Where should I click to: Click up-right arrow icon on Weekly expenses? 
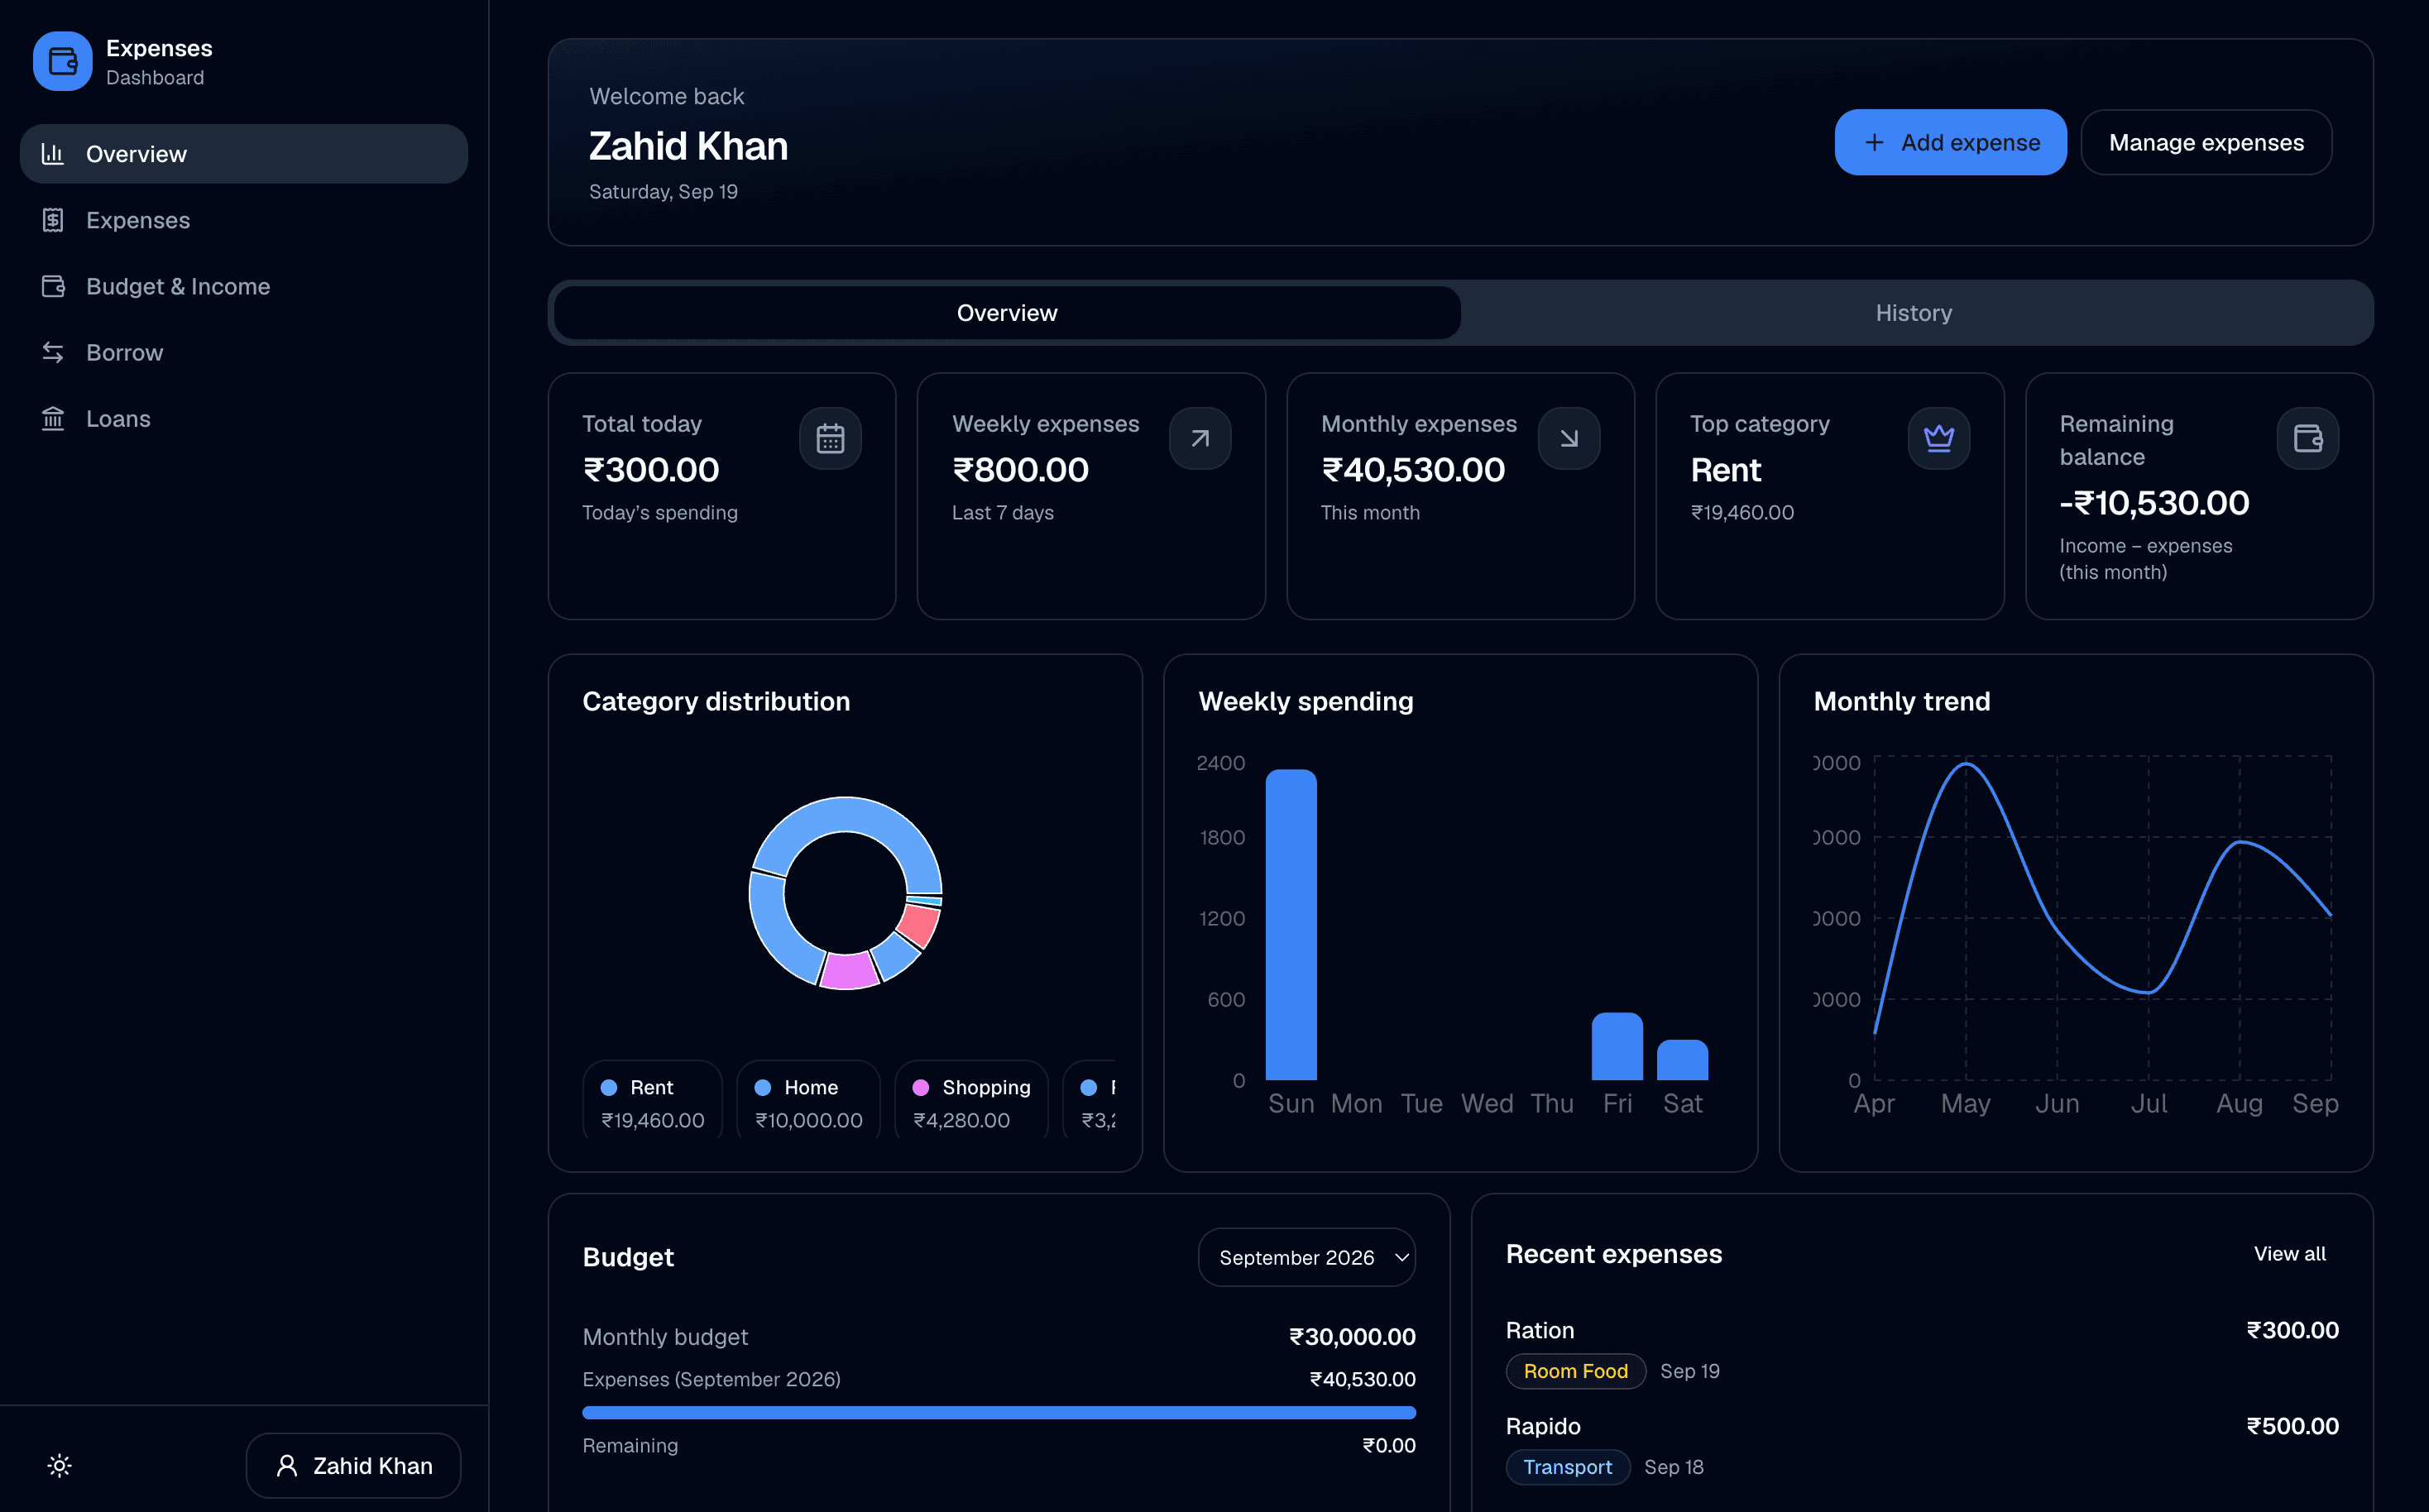point(1200,438)
